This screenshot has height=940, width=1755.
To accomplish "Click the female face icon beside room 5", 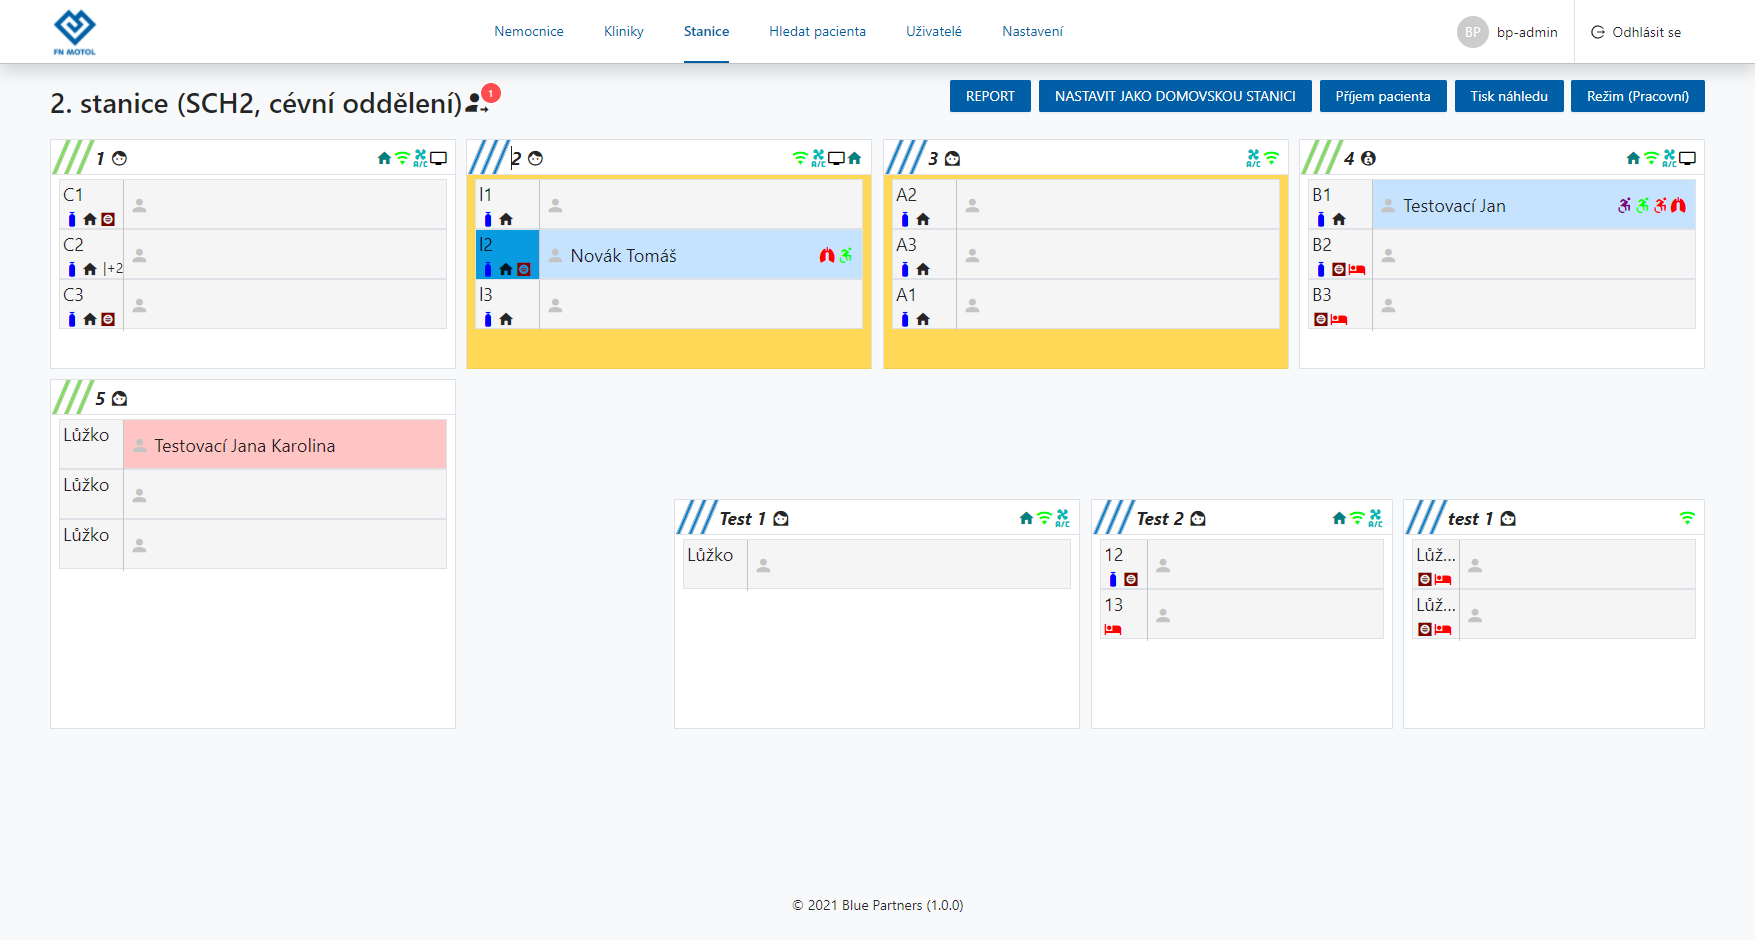I will (119, 398).
